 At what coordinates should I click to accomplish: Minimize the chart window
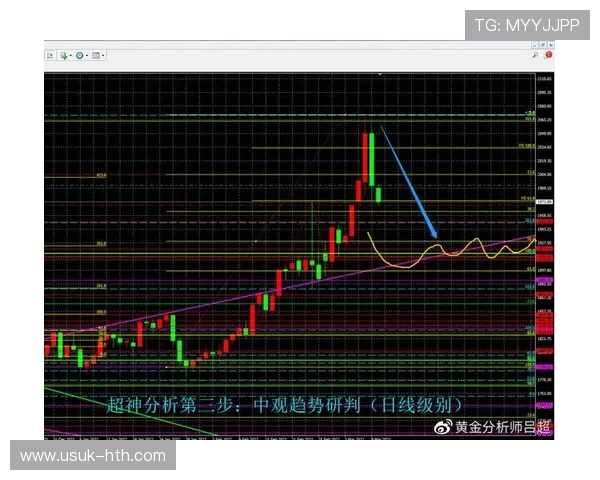click(536, 45)
